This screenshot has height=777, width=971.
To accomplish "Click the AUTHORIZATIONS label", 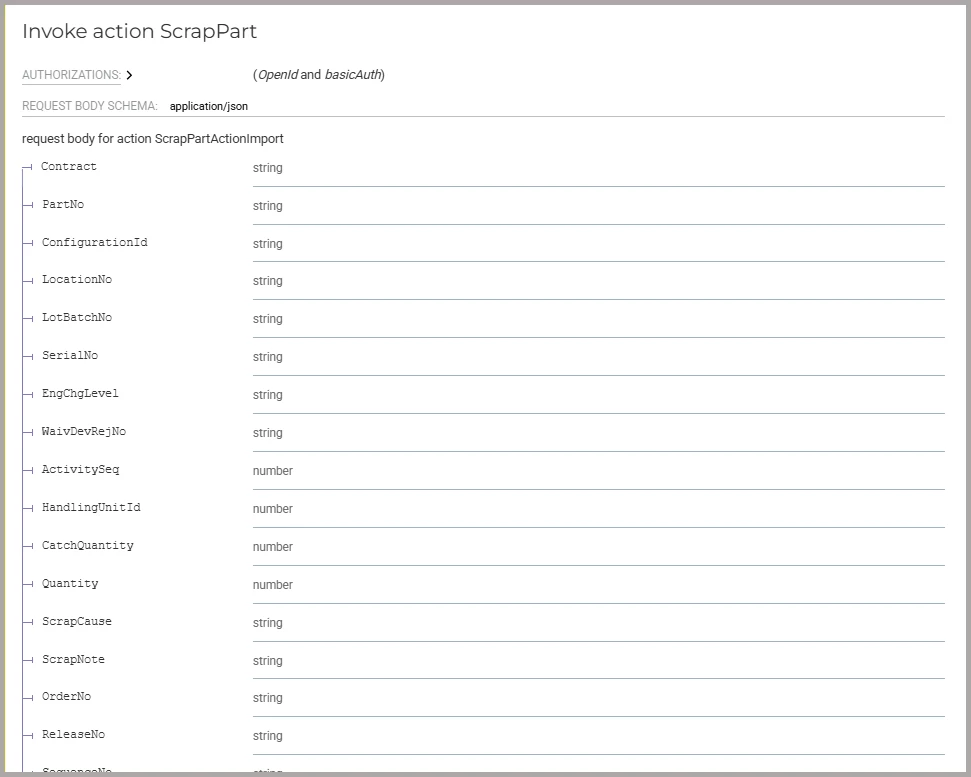I will pos(71,75).
